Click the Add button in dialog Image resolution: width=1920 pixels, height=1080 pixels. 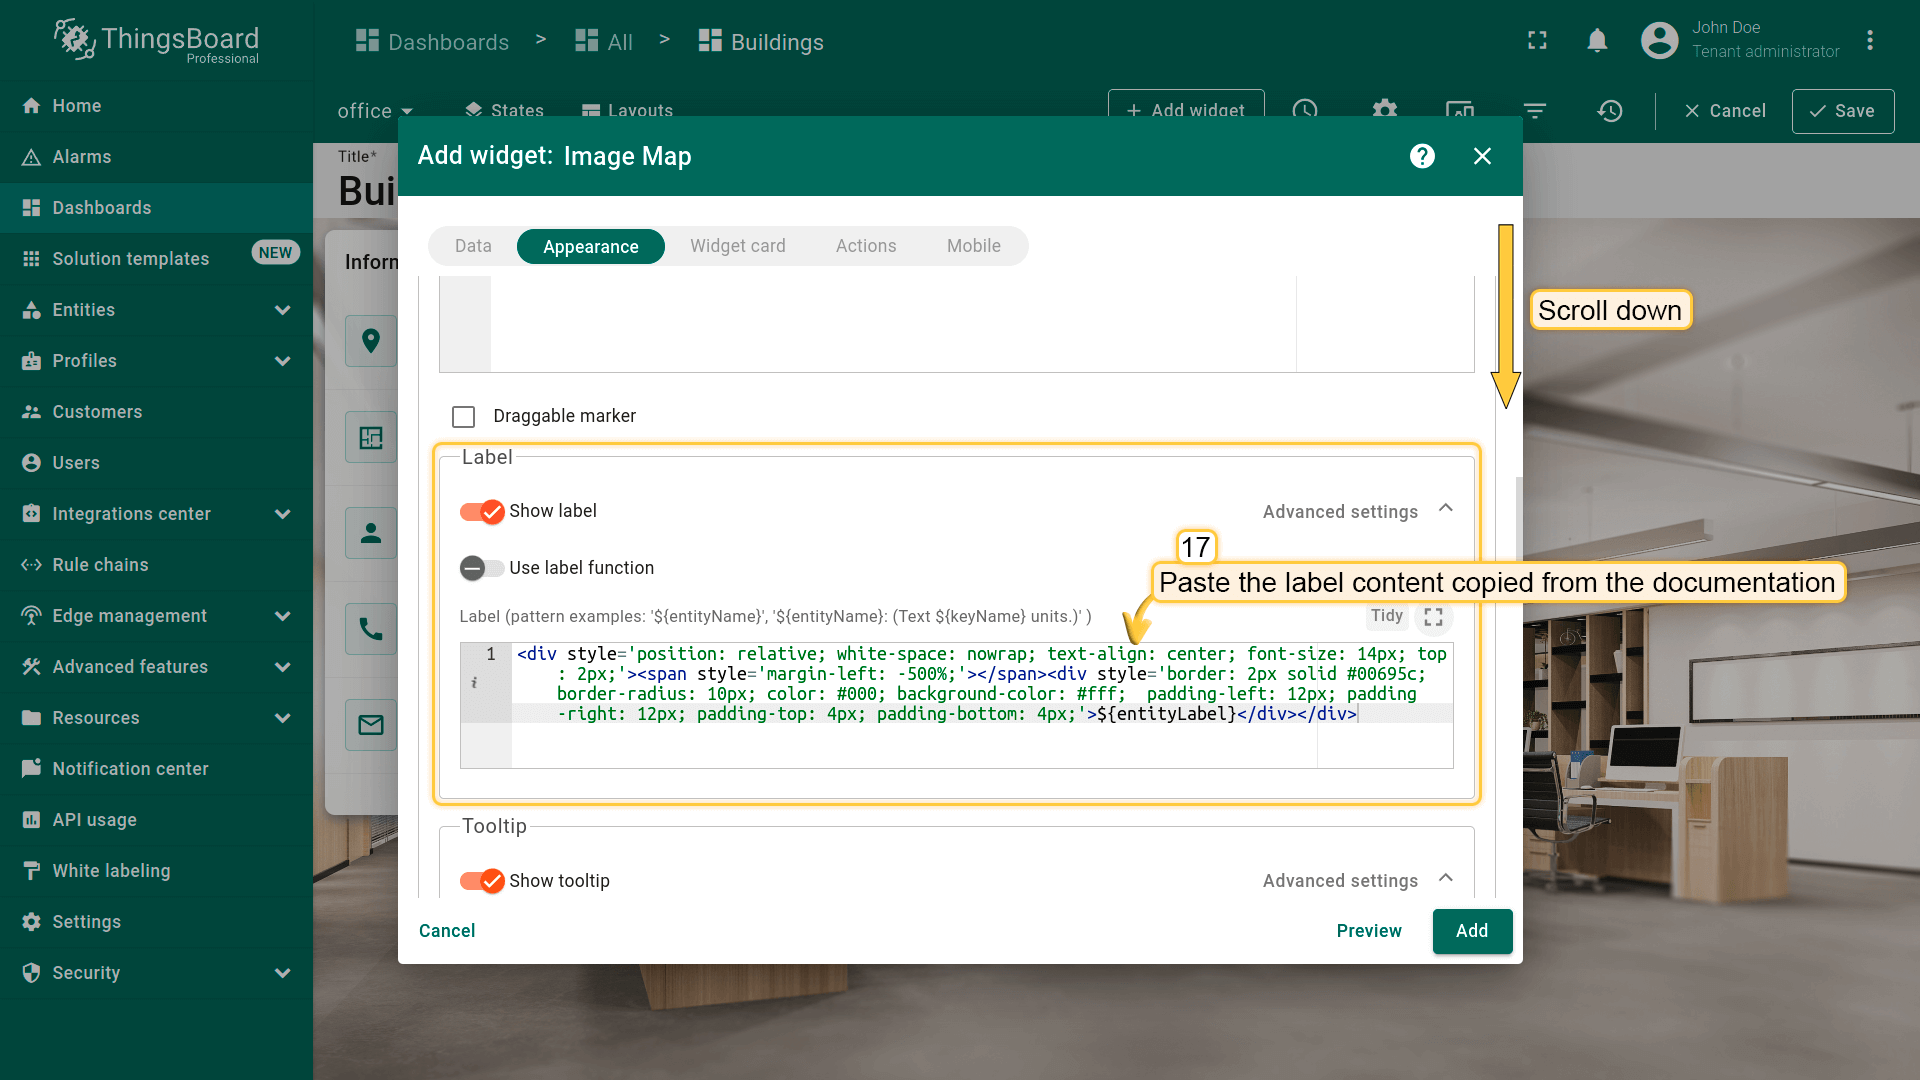(1471, 931)
